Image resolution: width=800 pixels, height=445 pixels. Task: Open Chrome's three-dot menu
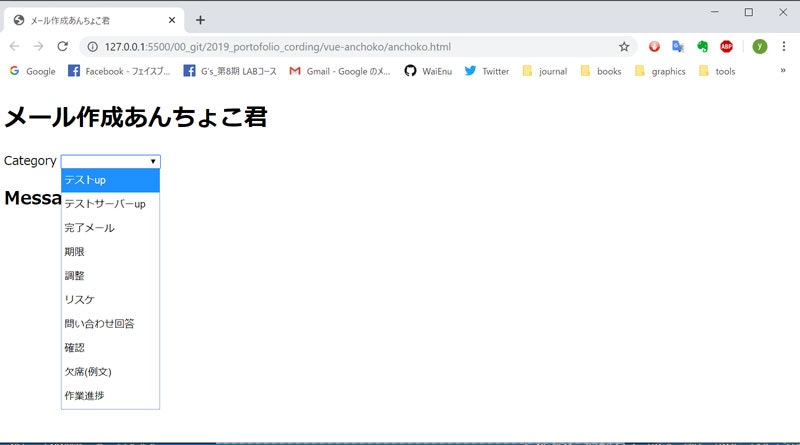784,46
